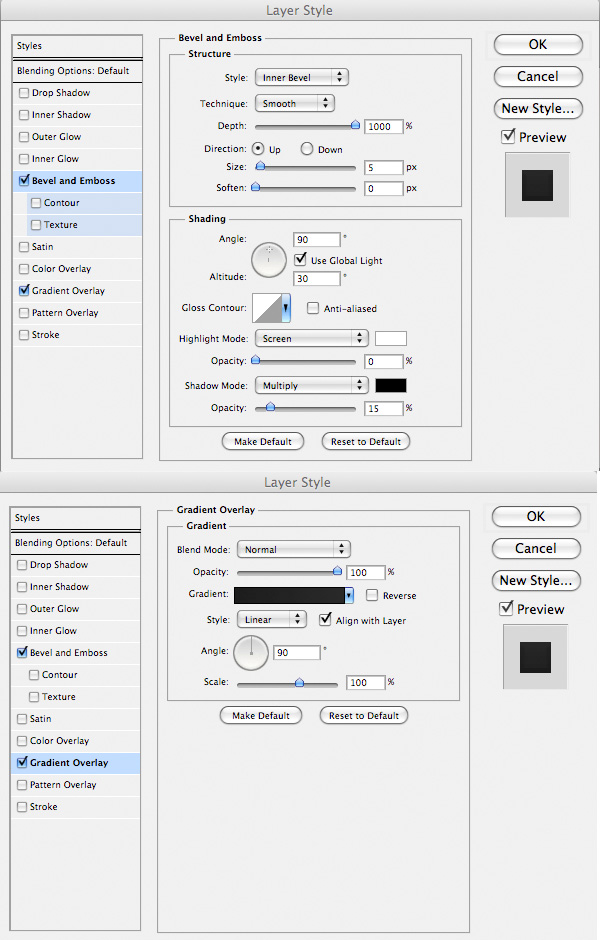Image resolution: width=600 pixels, height=940 pixels.
Task: Click Cancel in the lower Layer Style dialog
Action: 536,548
